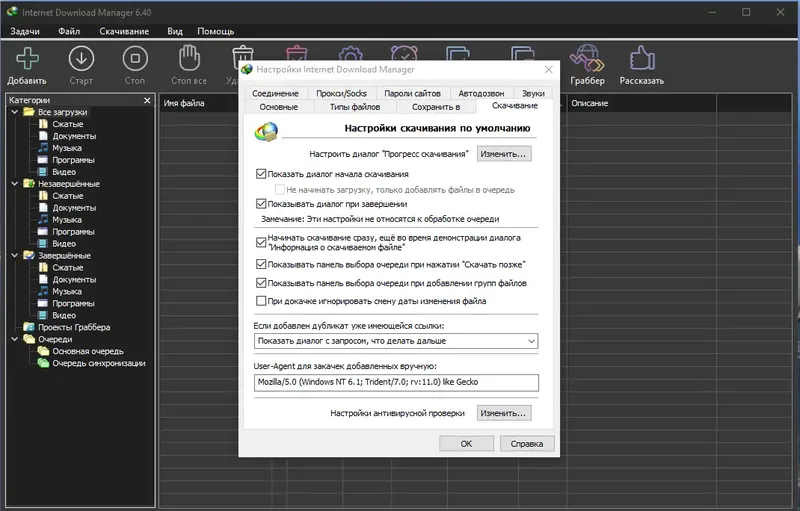Switch to the Соединение tab
This screenshot has height=511, width=800.
(276, 93)
